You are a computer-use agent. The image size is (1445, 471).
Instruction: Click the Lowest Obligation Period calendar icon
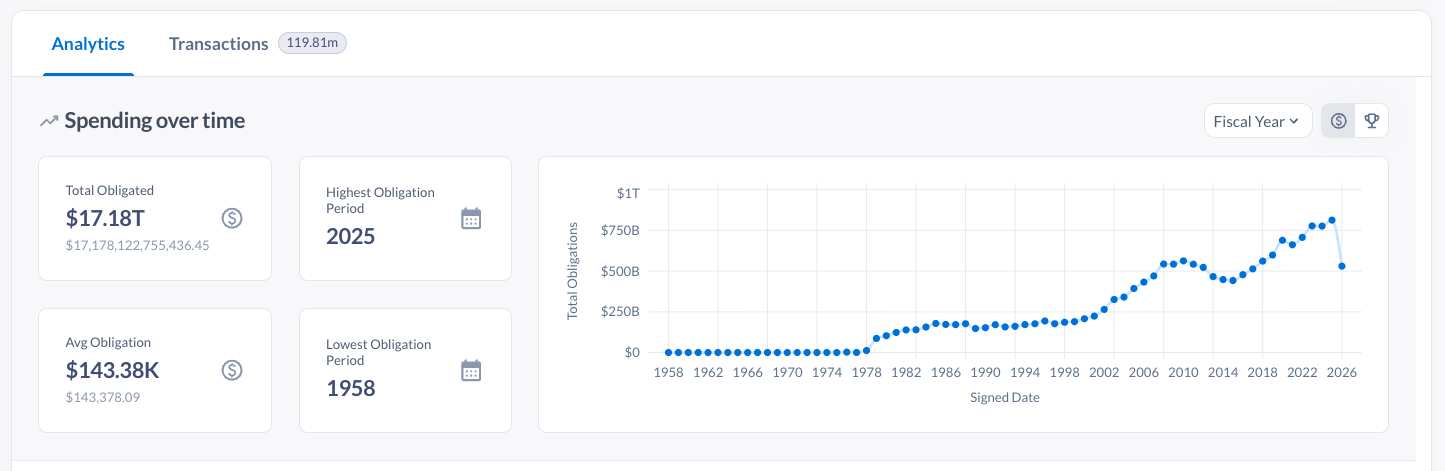(x=471, y=370)
